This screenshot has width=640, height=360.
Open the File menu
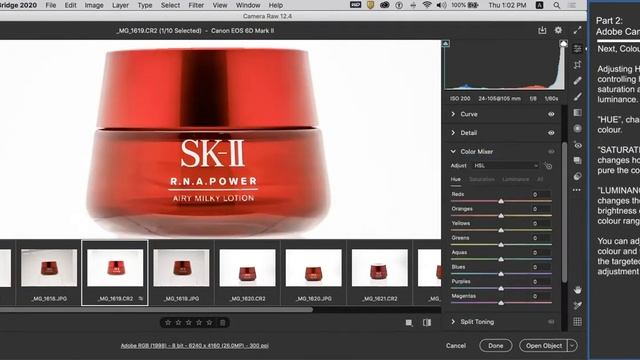(51, 5)
